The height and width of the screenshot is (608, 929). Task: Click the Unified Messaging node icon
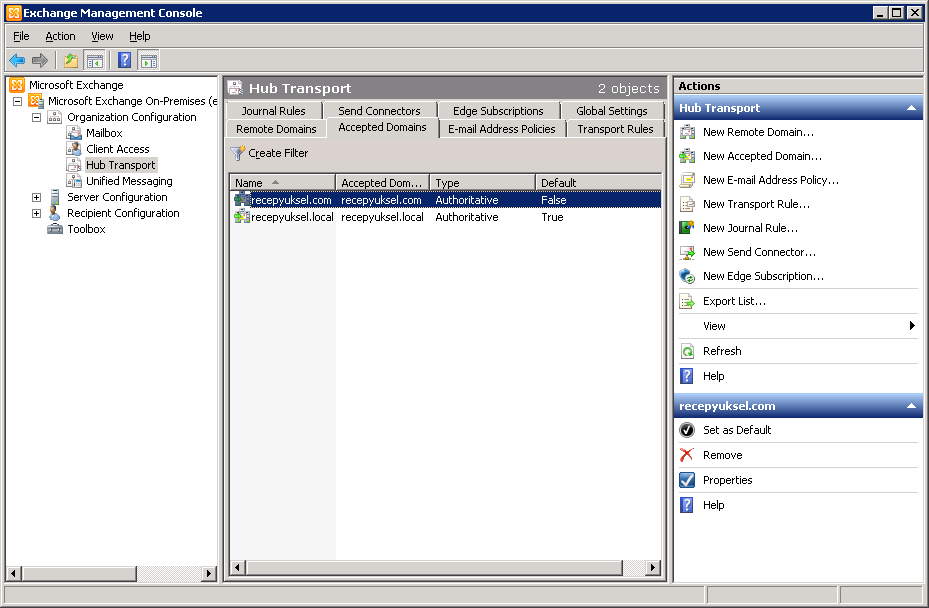(x=74, y=181)
